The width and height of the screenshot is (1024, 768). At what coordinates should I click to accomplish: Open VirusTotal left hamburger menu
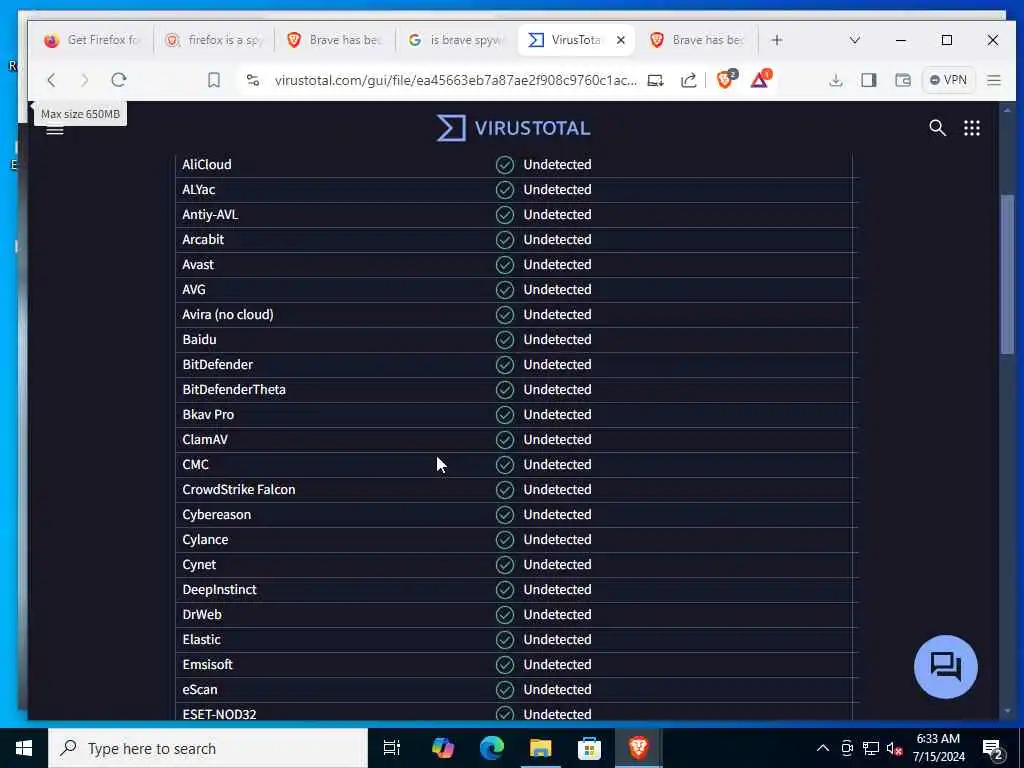(x=55, y=130)
